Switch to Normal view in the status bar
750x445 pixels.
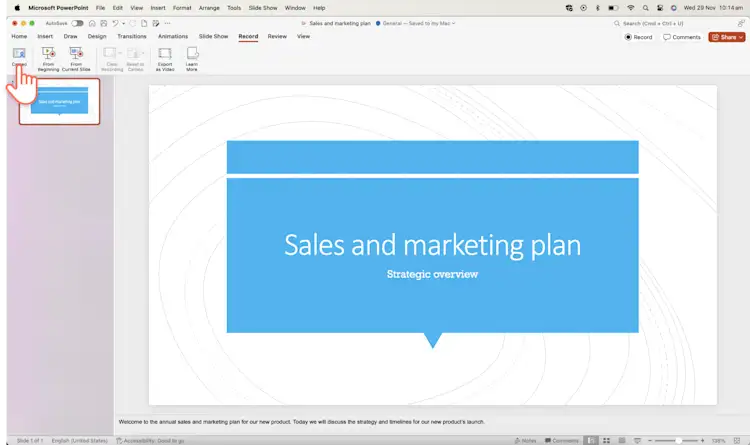click(591, 440)
